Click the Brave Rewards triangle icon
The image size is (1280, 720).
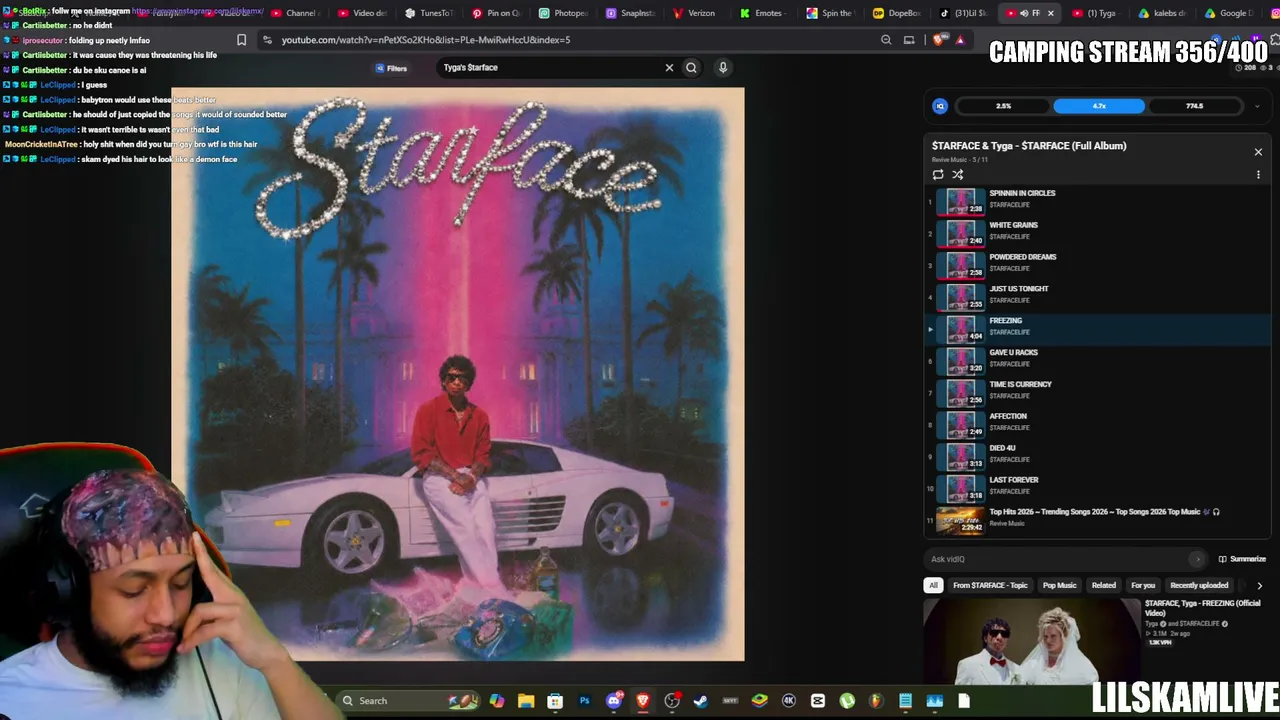[960, 40]
